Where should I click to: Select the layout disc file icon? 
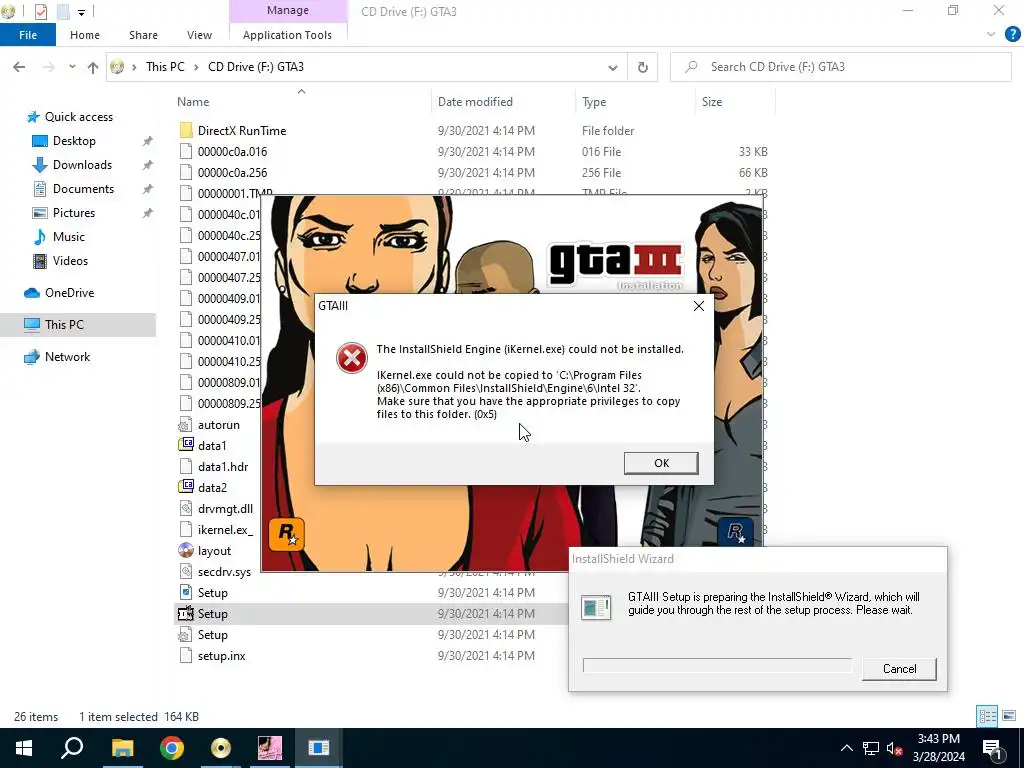click(x=186, y=551)
